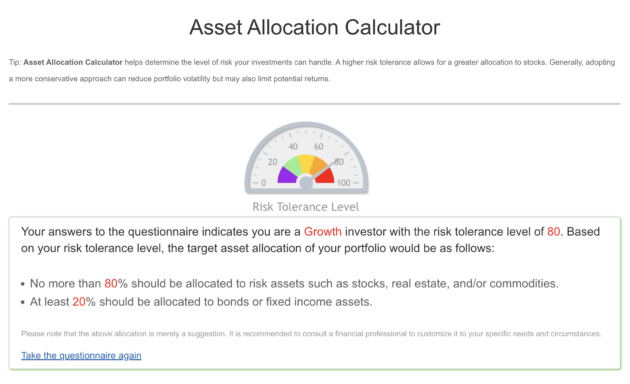The height and width of the screenshot is (384, 630).
Task: Click the 40 label on gauge
Action: point(293,147)
